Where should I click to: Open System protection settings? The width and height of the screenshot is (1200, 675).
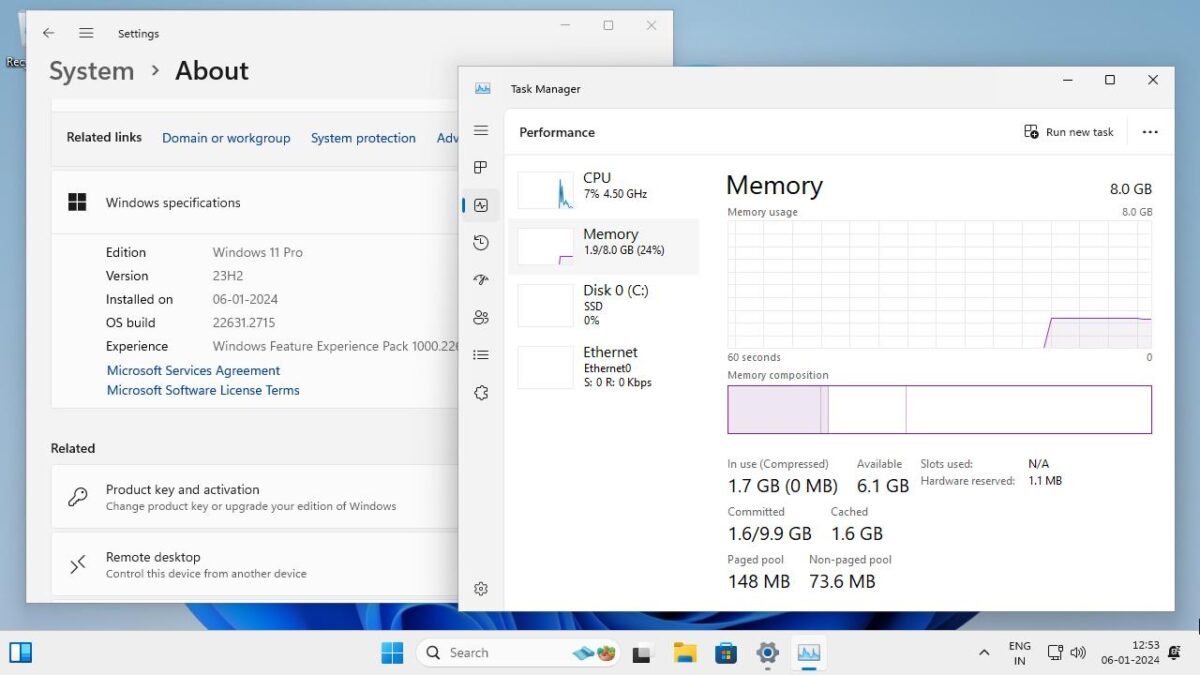363,138
